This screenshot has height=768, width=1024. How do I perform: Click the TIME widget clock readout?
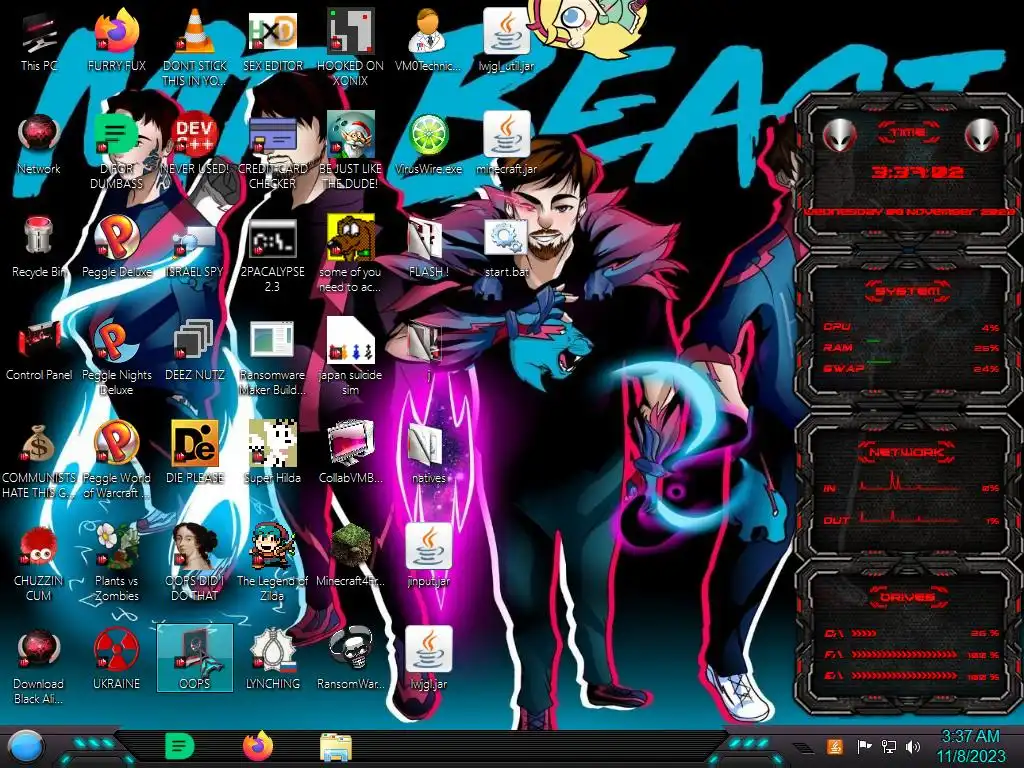coord(918,172)
